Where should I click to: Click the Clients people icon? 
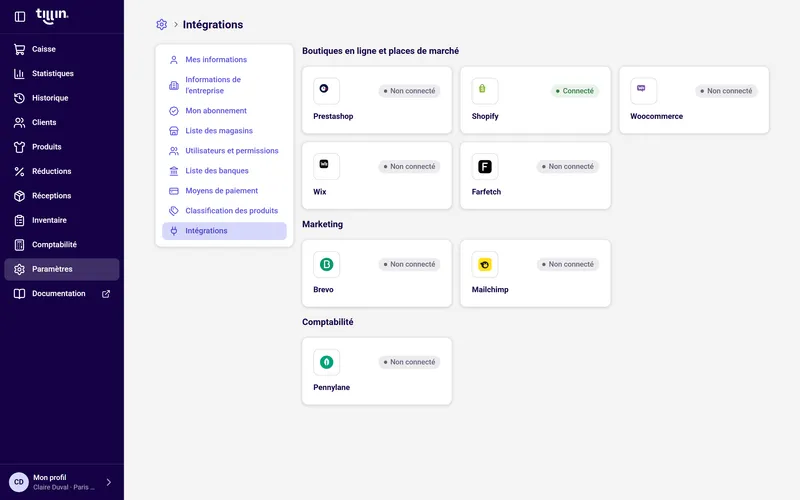click(x=19, y=122)
